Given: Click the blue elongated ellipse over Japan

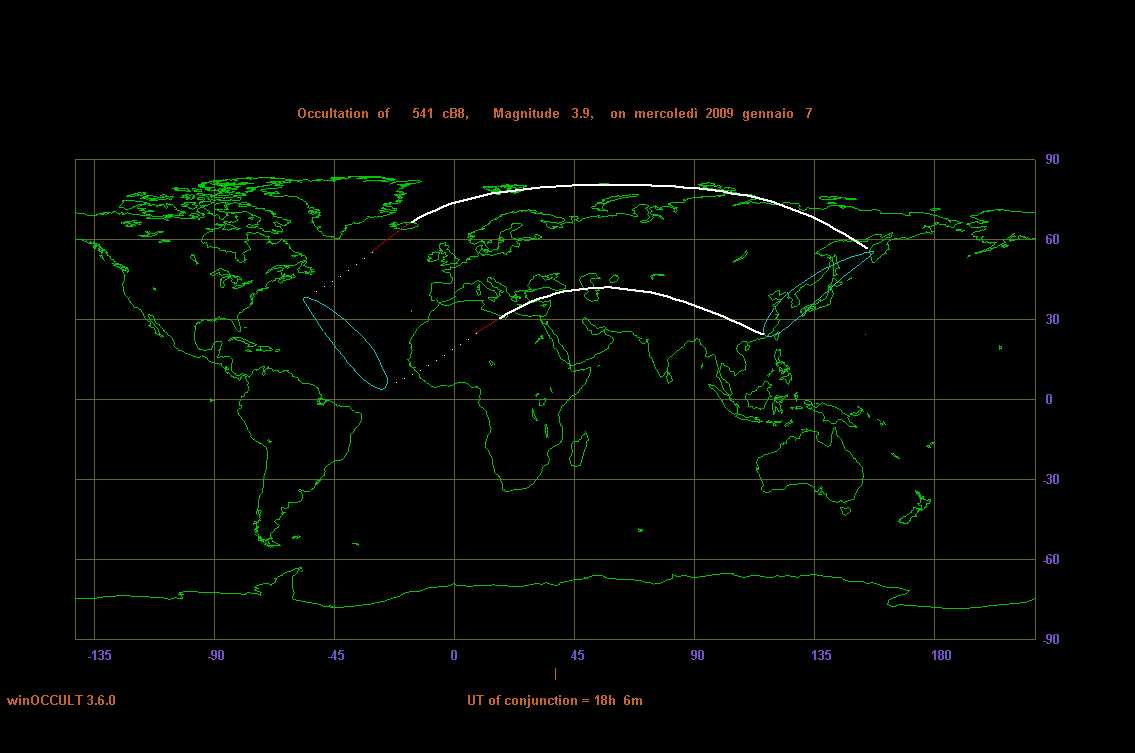Looking at the screenshot, I should [x=818, y=294].
